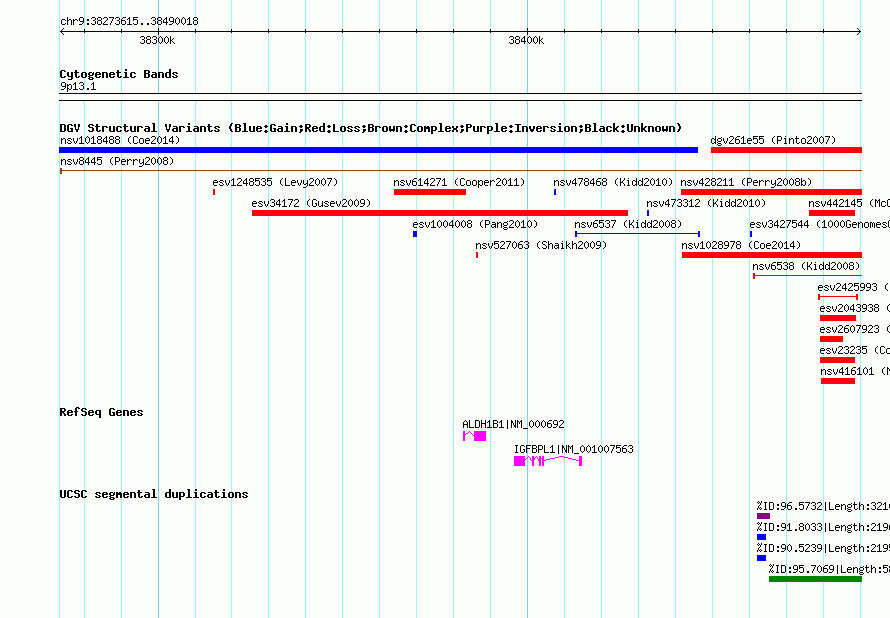
Task: Click the 9p13.1 cytogenetic band label
Action: pos(78,86)
